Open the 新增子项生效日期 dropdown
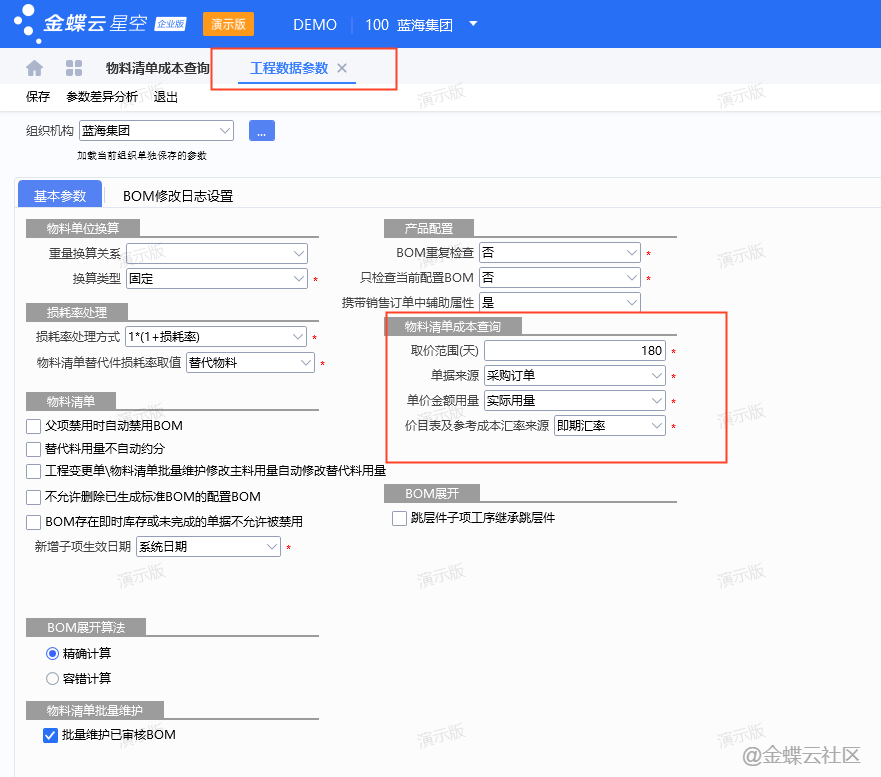 pos(272,547)
